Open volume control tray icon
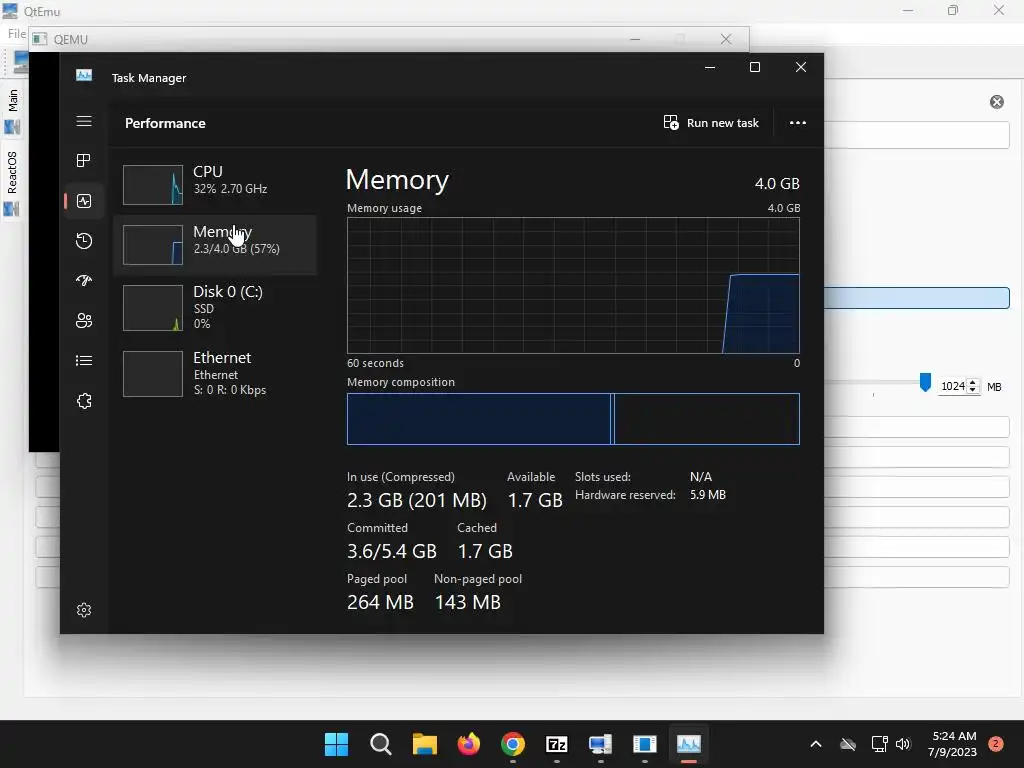The width and height of the screenshot is (1024, 768). 903,744
